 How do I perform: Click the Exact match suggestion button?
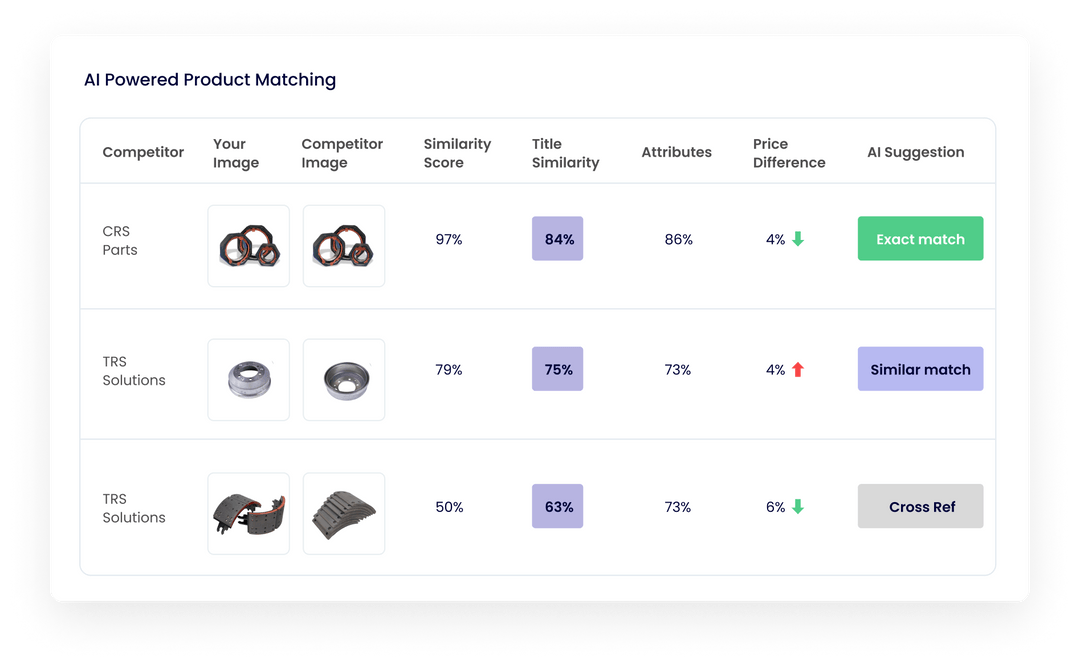920,239
